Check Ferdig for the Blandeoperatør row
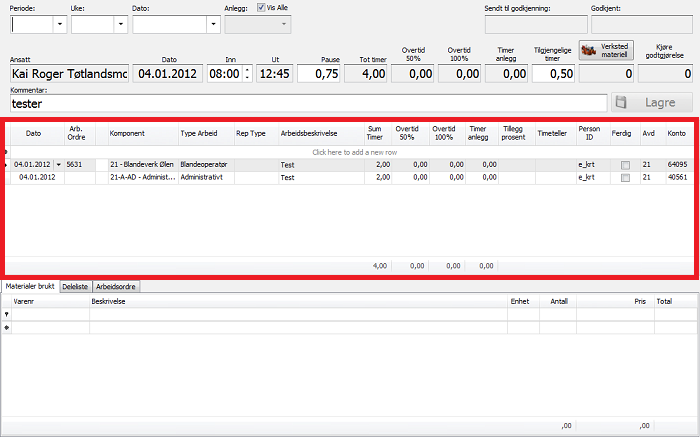The image size is (700, 437). tap(625, 164)
